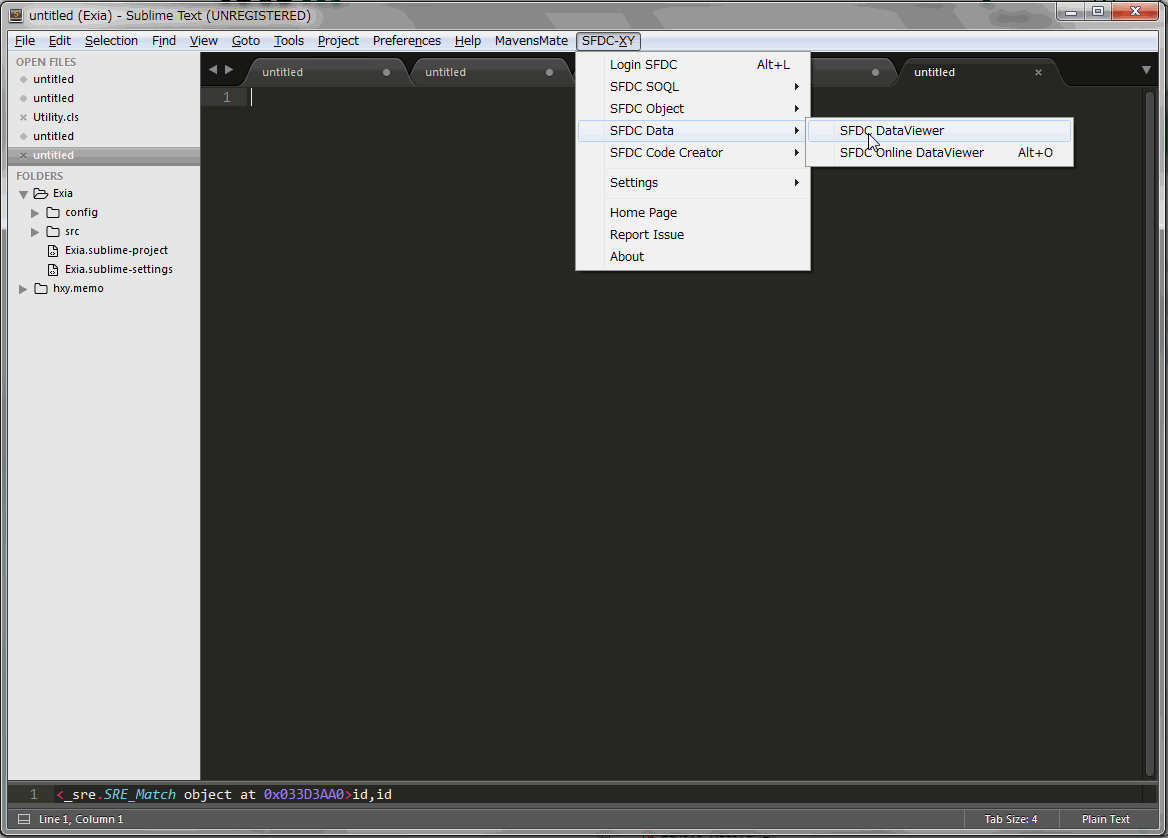
Task: Choose Login SFDC
Action: pos(693,65)
